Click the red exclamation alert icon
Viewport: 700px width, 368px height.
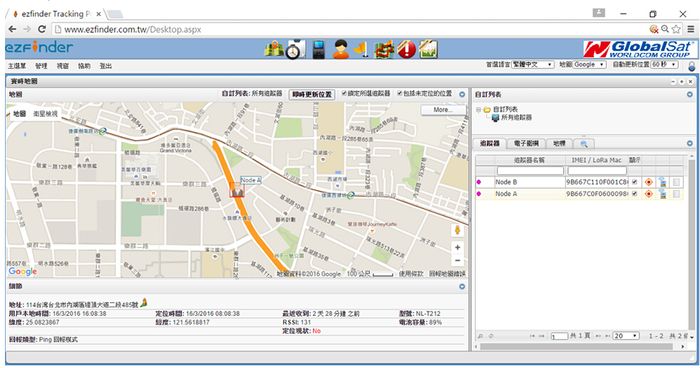click(x=406, y=49)
